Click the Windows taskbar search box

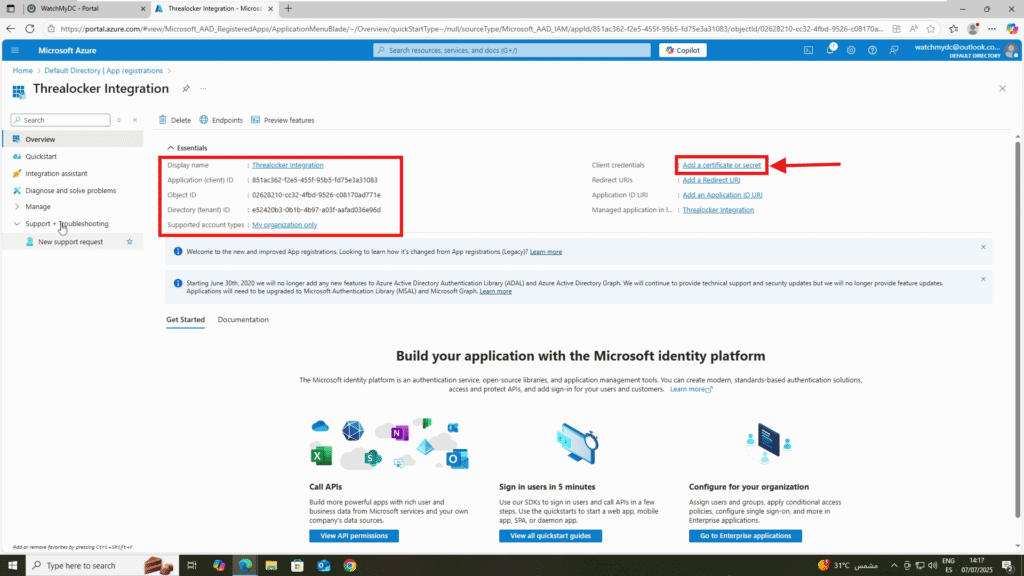coord(101,566)
